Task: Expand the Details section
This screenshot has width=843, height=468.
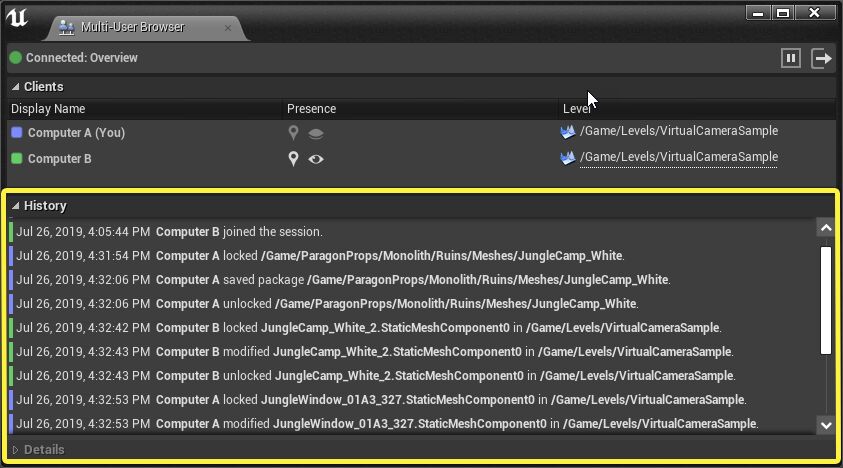Action: (x=16, y=450)
